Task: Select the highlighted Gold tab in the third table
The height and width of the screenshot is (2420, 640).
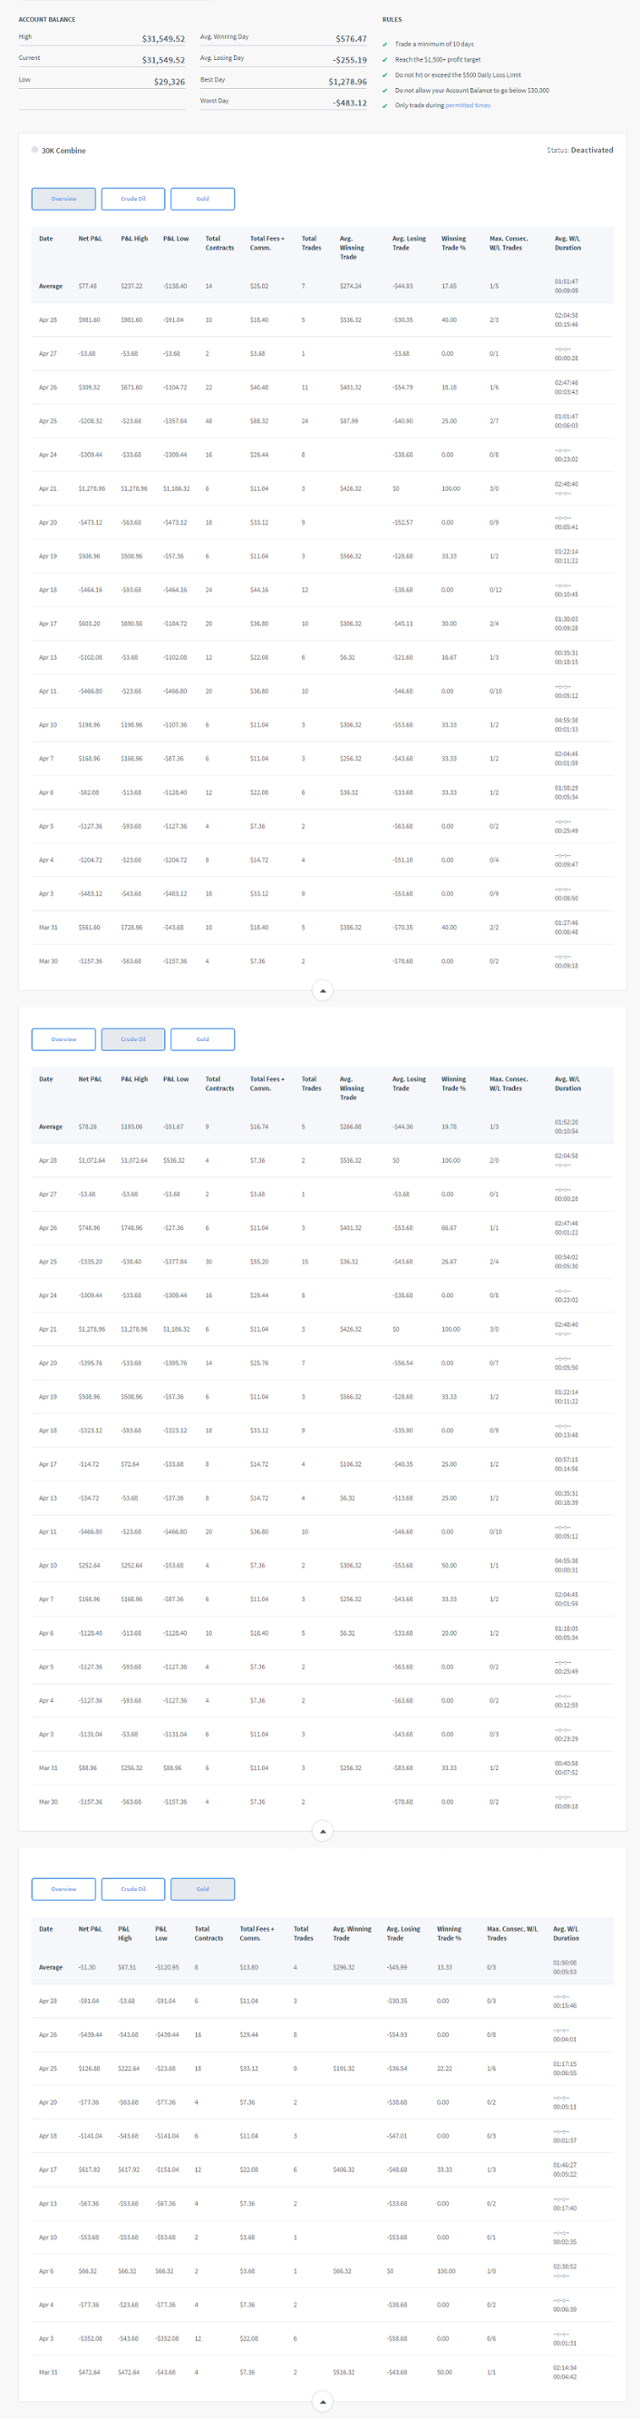Action: tap(203, 1889)
